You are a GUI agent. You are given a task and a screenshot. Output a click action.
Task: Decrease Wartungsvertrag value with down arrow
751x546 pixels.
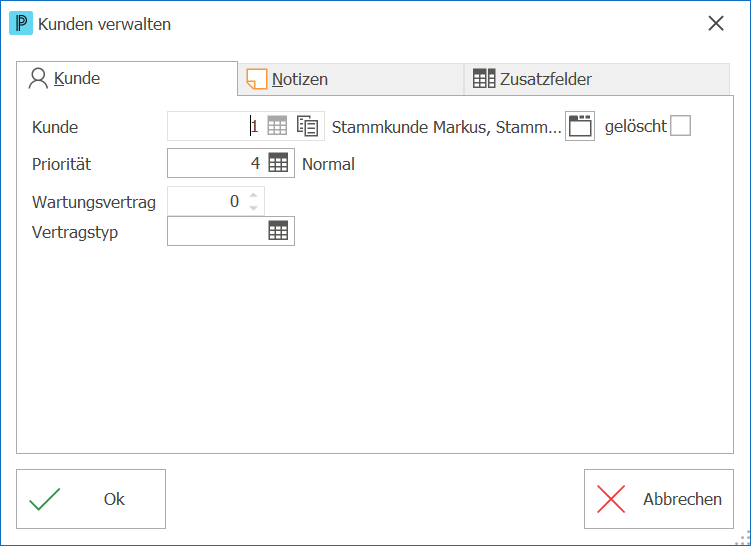(253, 207)
